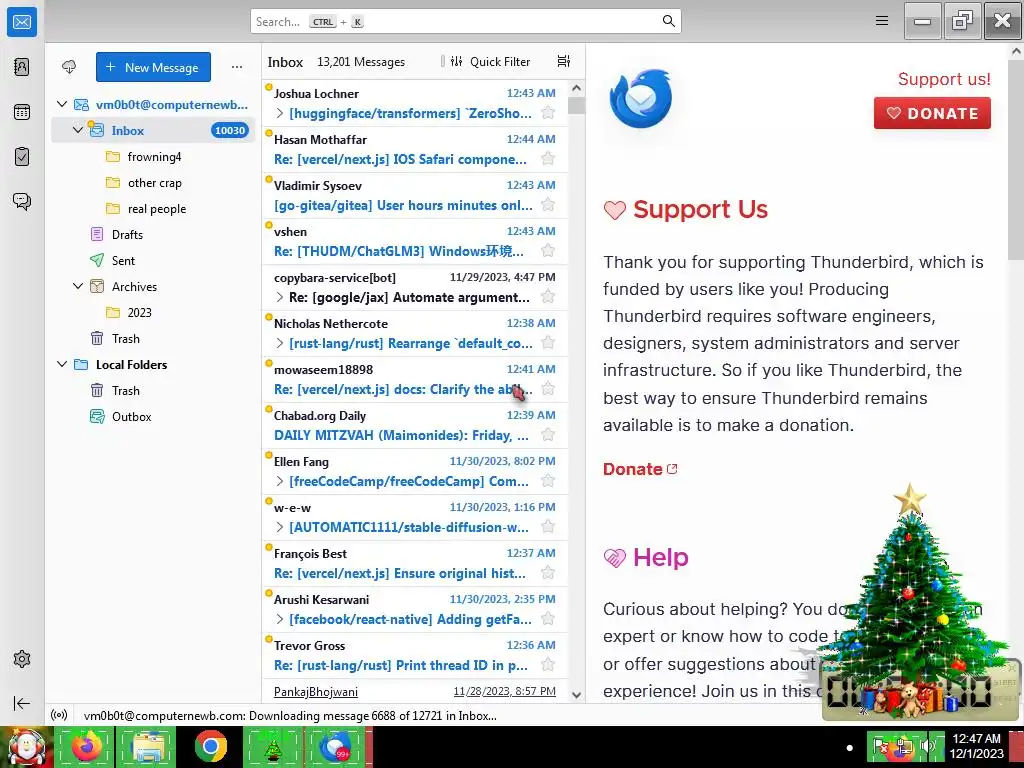The image size is (1024, 768).
Task: Expand the rust-lang/rust Rearrange thread
Action: [x=280, y=343]
